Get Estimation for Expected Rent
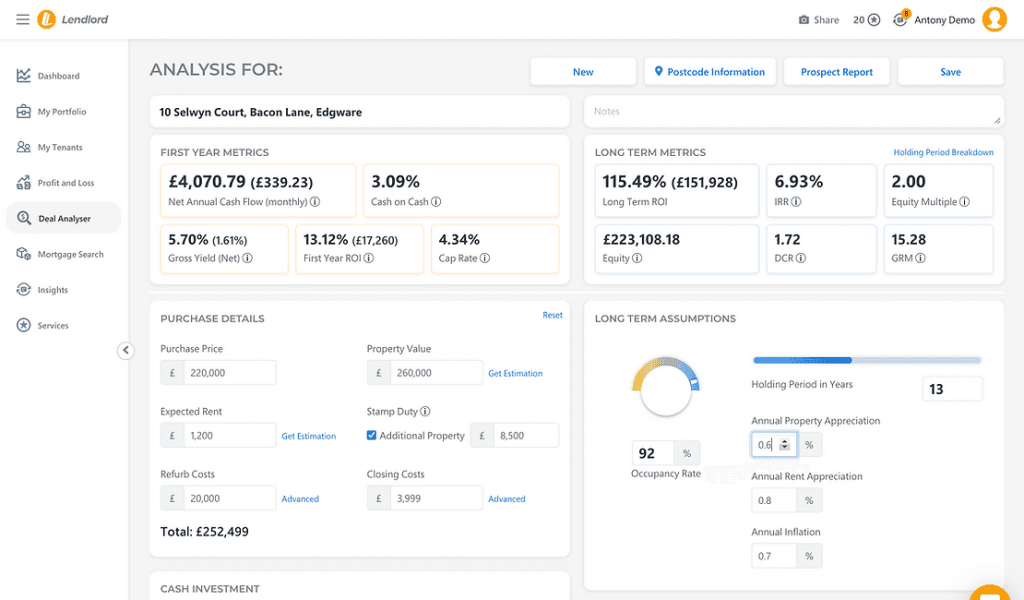The image size is (1024, 600). (308, 436)
